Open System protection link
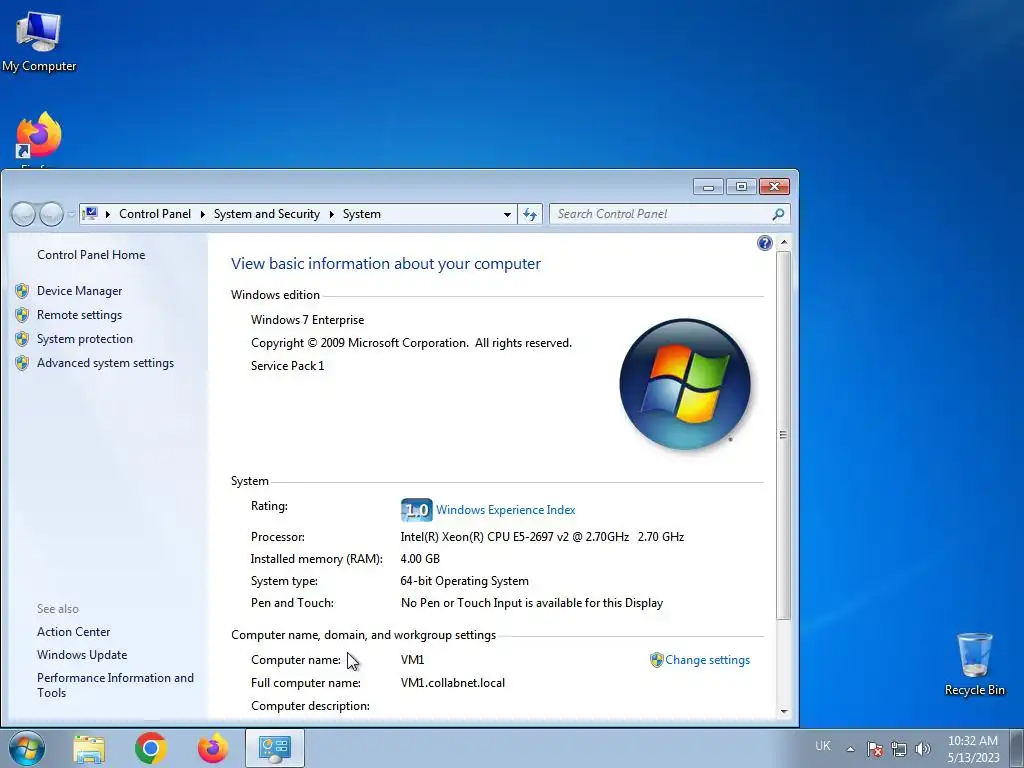Viewport: 1024px width, 768px height. coord(85,339)
